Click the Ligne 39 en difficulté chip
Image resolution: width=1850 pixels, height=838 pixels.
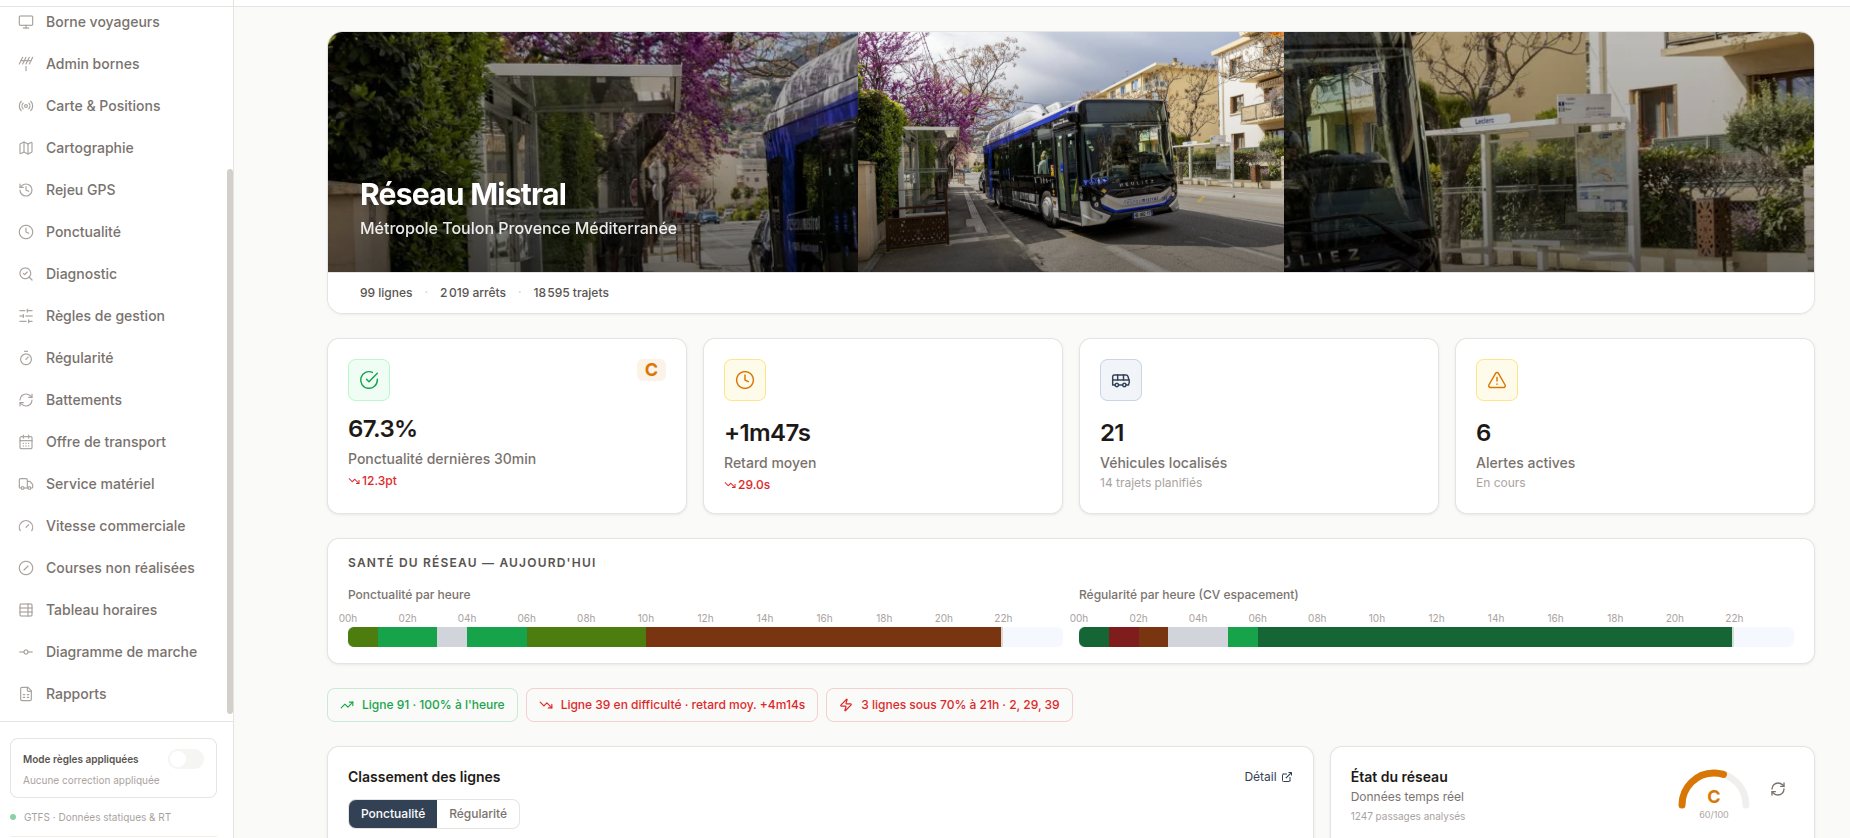[x=672, y=705]
